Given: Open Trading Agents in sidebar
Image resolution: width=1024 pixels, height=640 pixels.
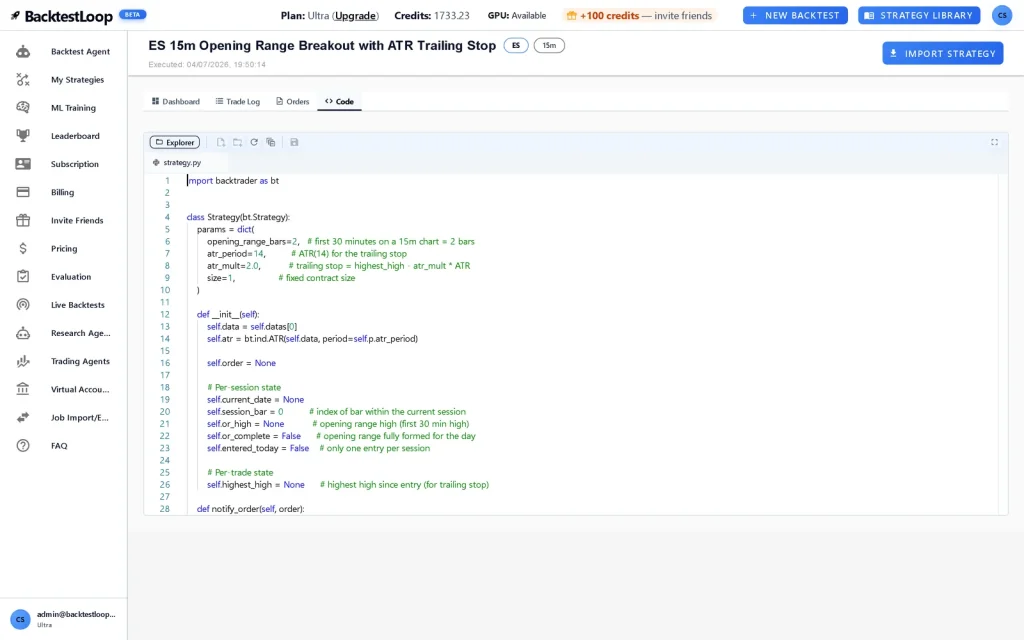Looking at the screenshot, I should tap(63, 361).
